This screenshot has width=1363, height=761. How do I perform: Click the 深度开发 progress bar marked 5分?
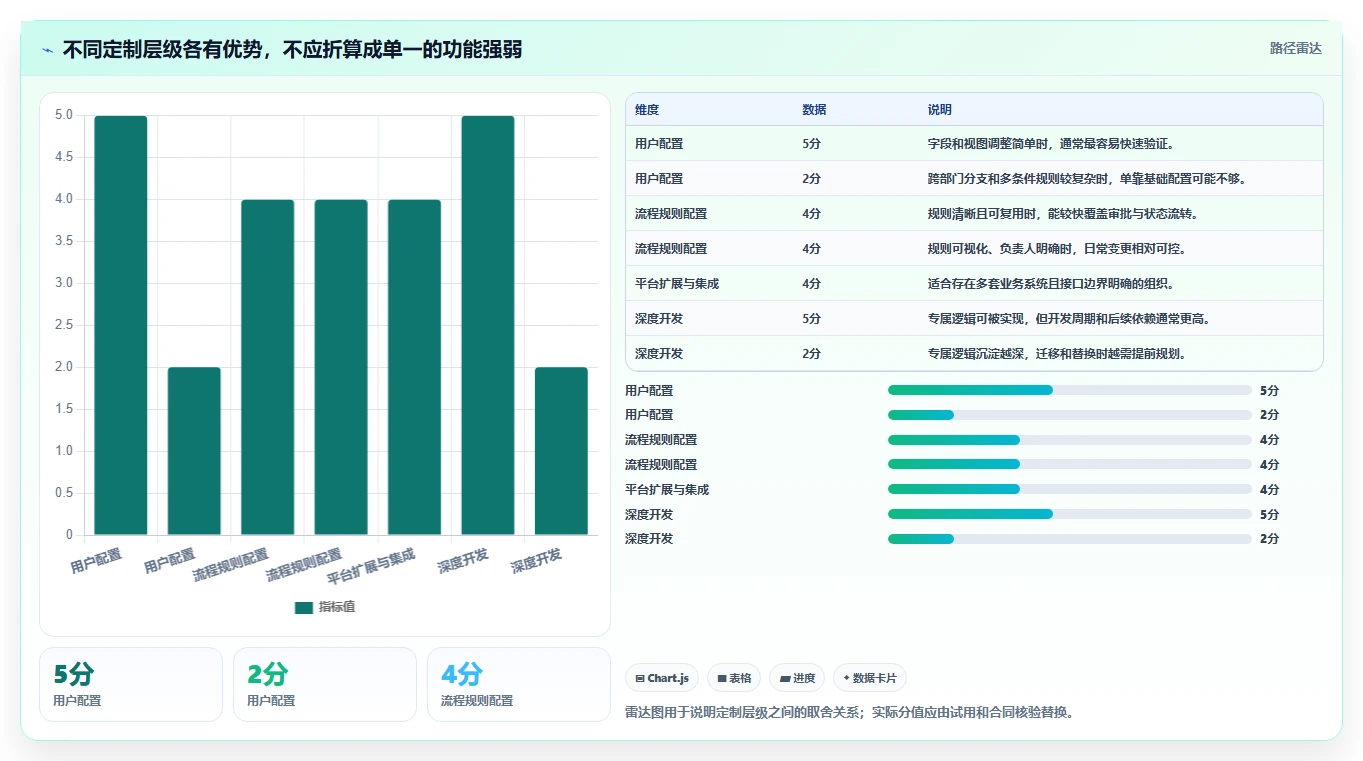tap(1070, 514)
